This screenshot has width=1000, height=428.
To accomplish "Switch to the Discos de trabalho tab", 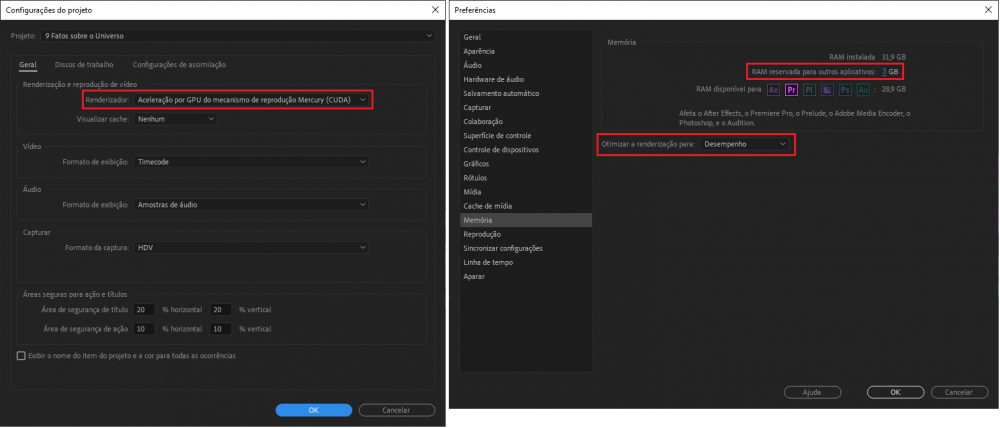I will click(84, 65).
